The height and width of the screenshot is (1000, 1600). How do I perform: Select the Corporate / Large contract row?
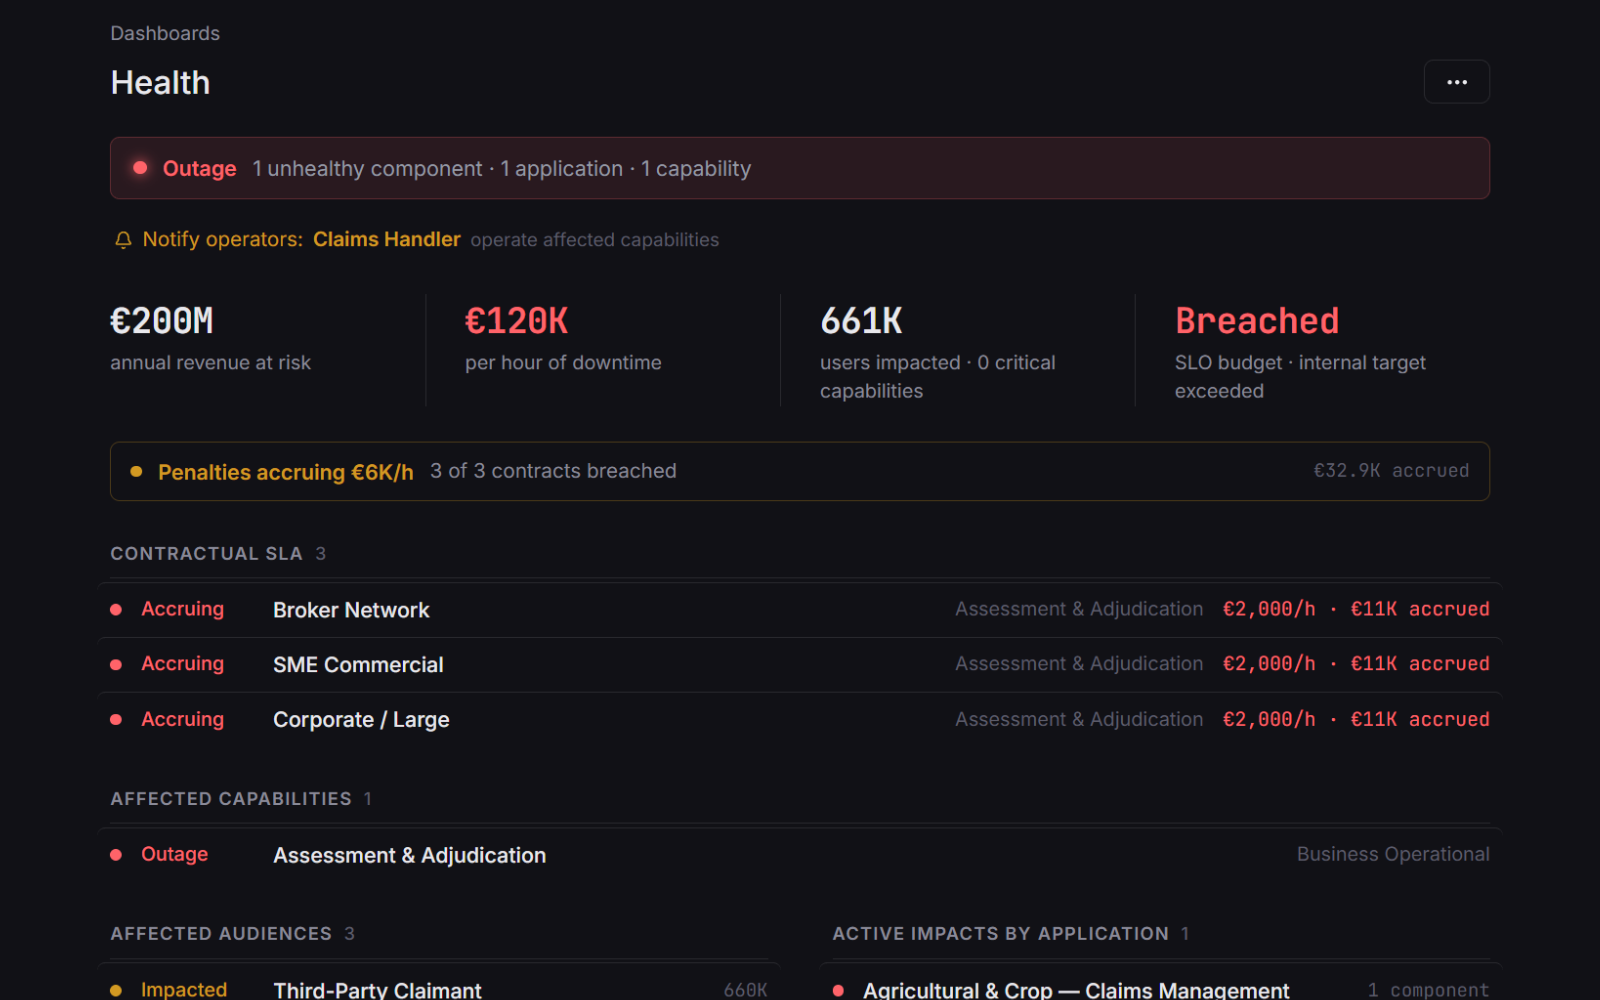click(800, 720)
